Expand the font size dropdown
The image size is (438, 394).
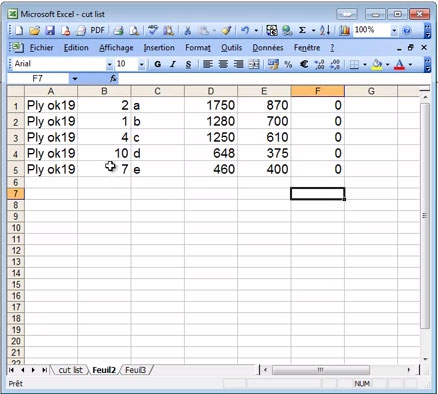(141, 64)
